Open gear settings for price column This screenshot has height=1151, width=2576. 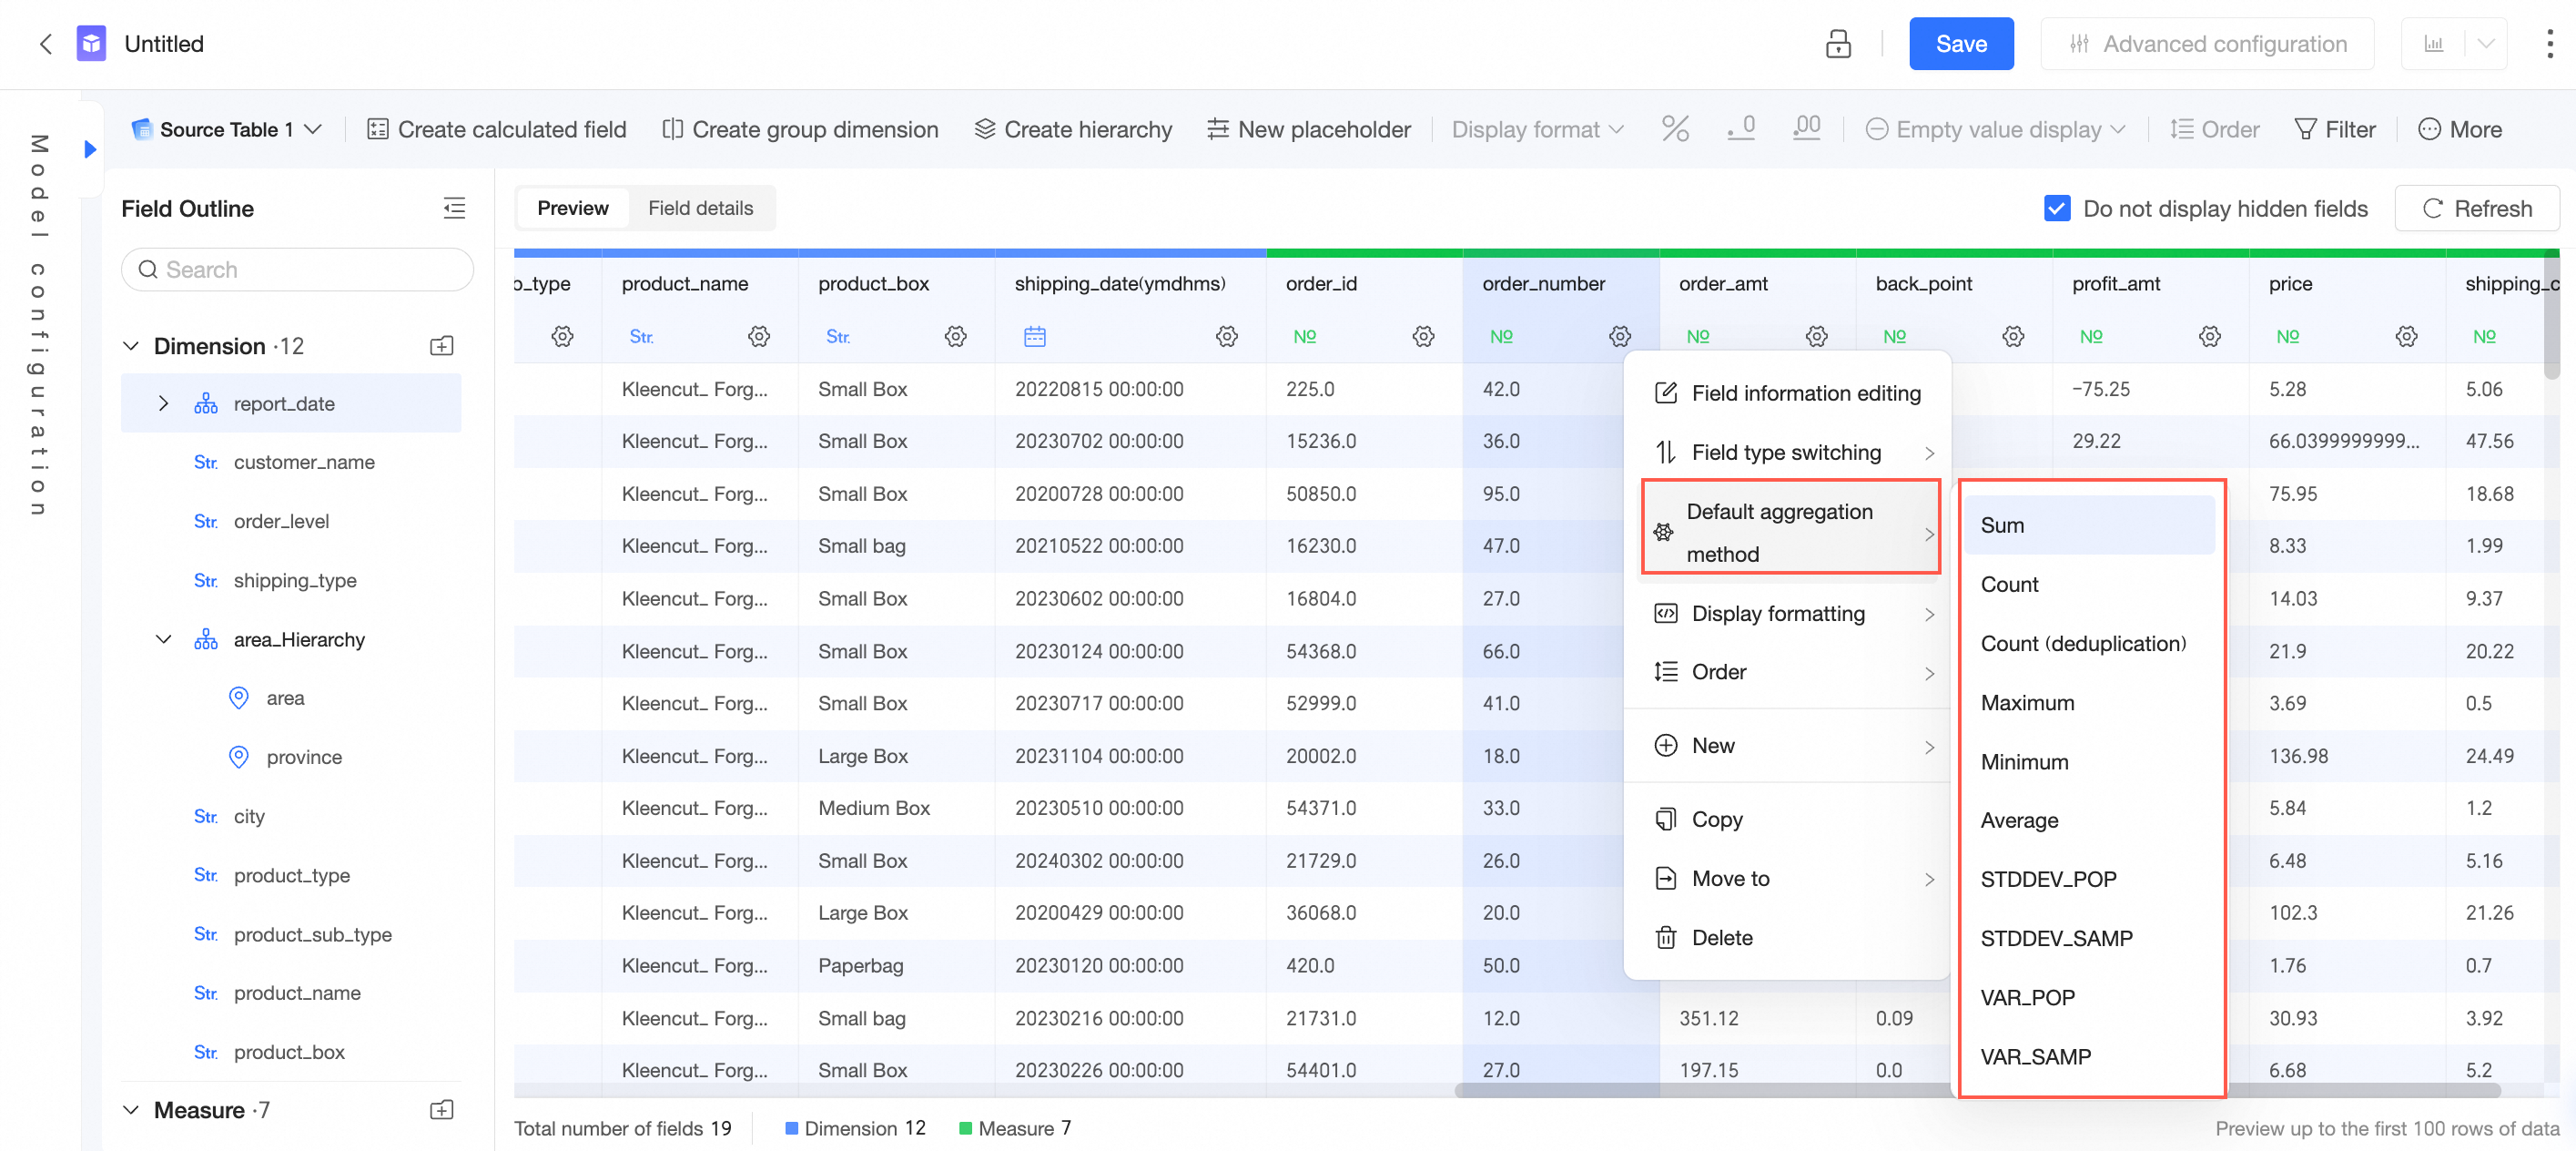click(2406, 336)
